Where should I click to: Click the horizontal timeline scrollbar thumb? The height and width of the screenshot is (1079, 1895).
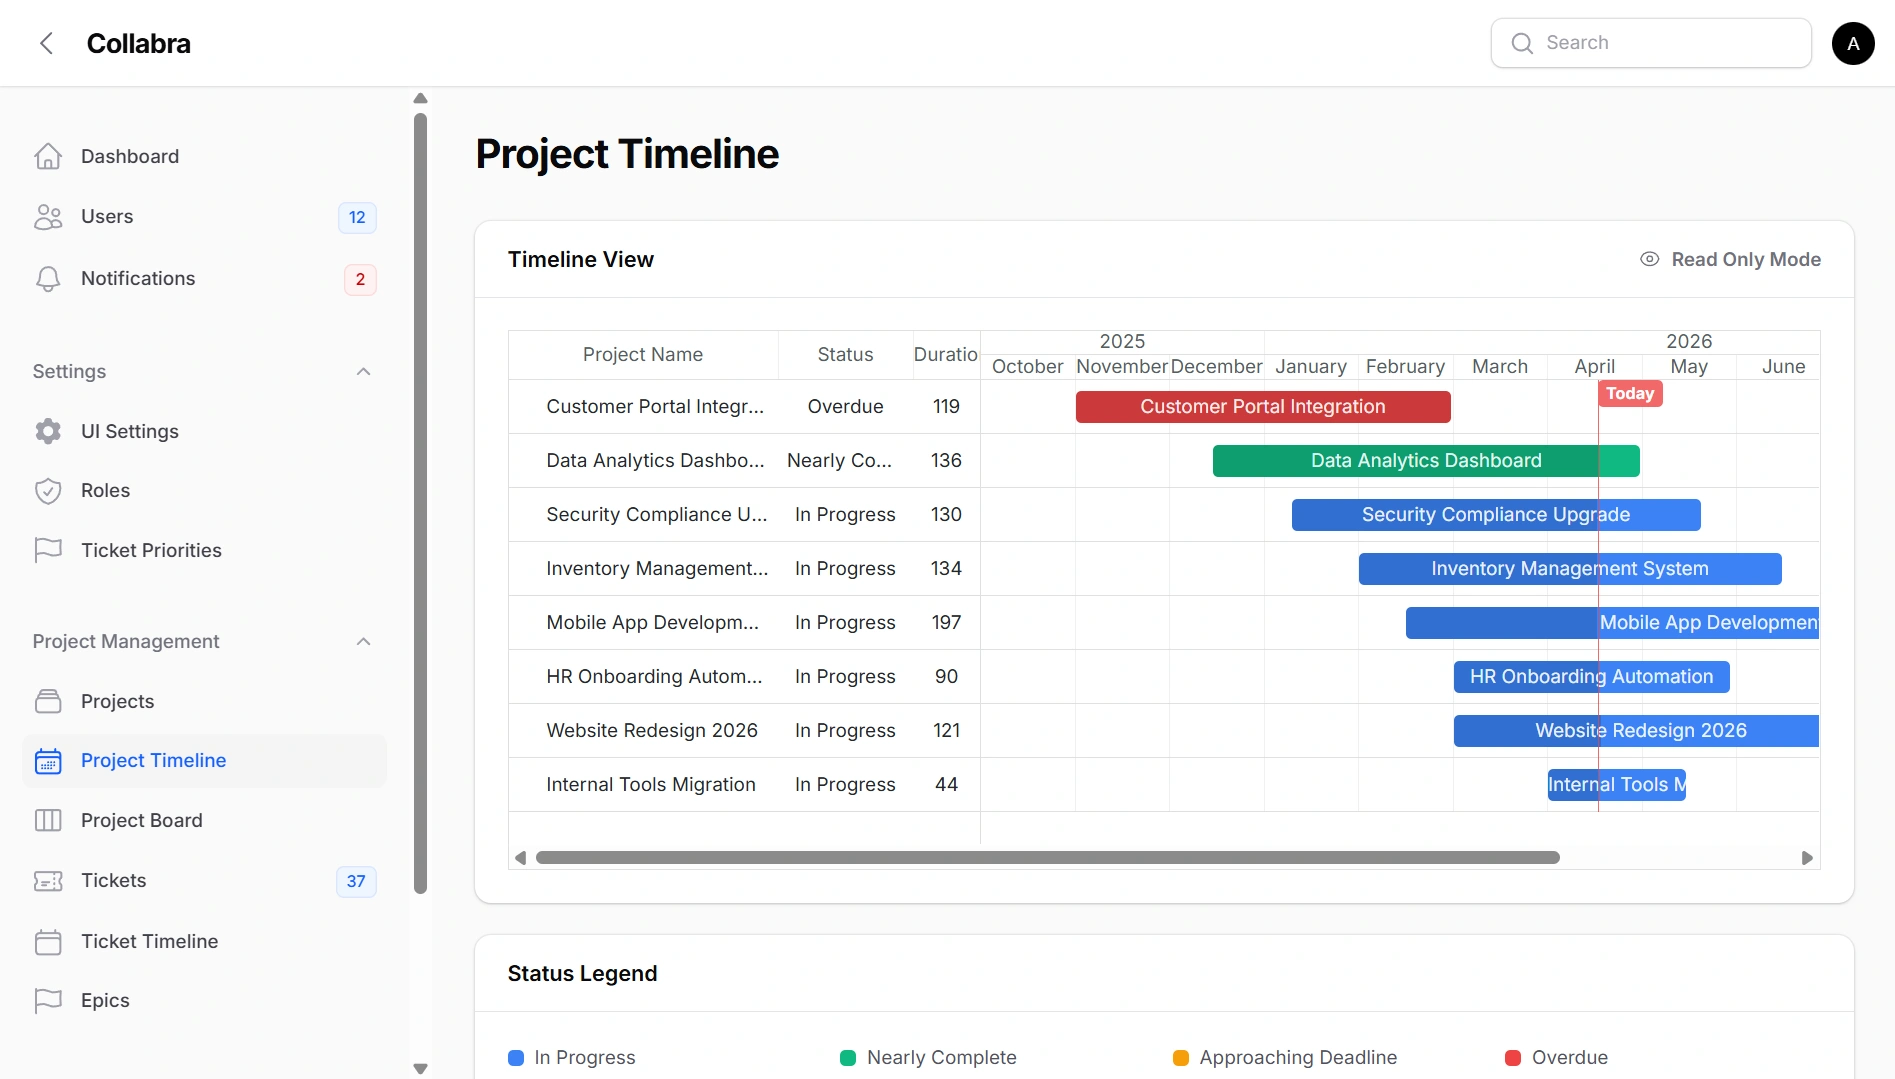point(1048,858)
